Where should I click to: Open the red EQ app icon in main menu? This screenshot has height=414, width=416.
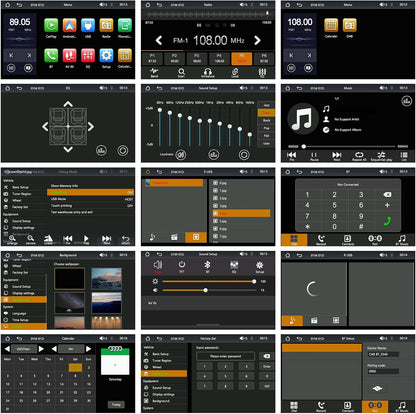(88, 56)
